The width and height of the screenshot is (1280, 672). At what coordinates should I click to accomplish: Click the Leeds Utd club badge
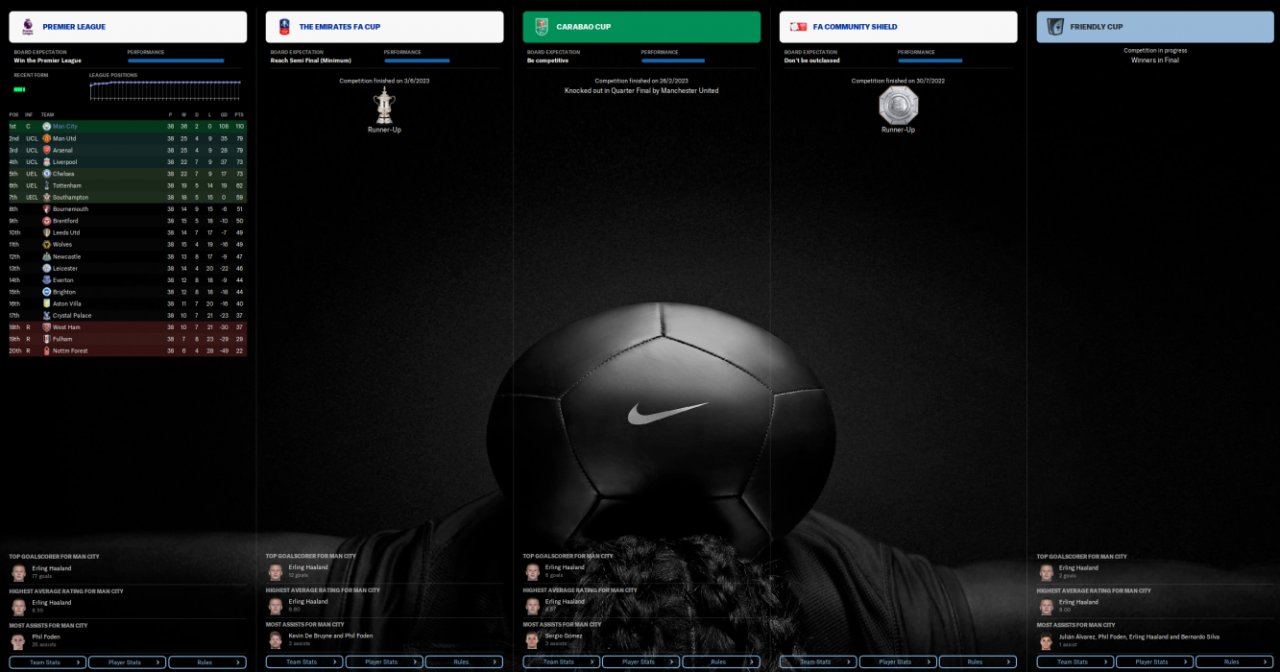point(47,233)
